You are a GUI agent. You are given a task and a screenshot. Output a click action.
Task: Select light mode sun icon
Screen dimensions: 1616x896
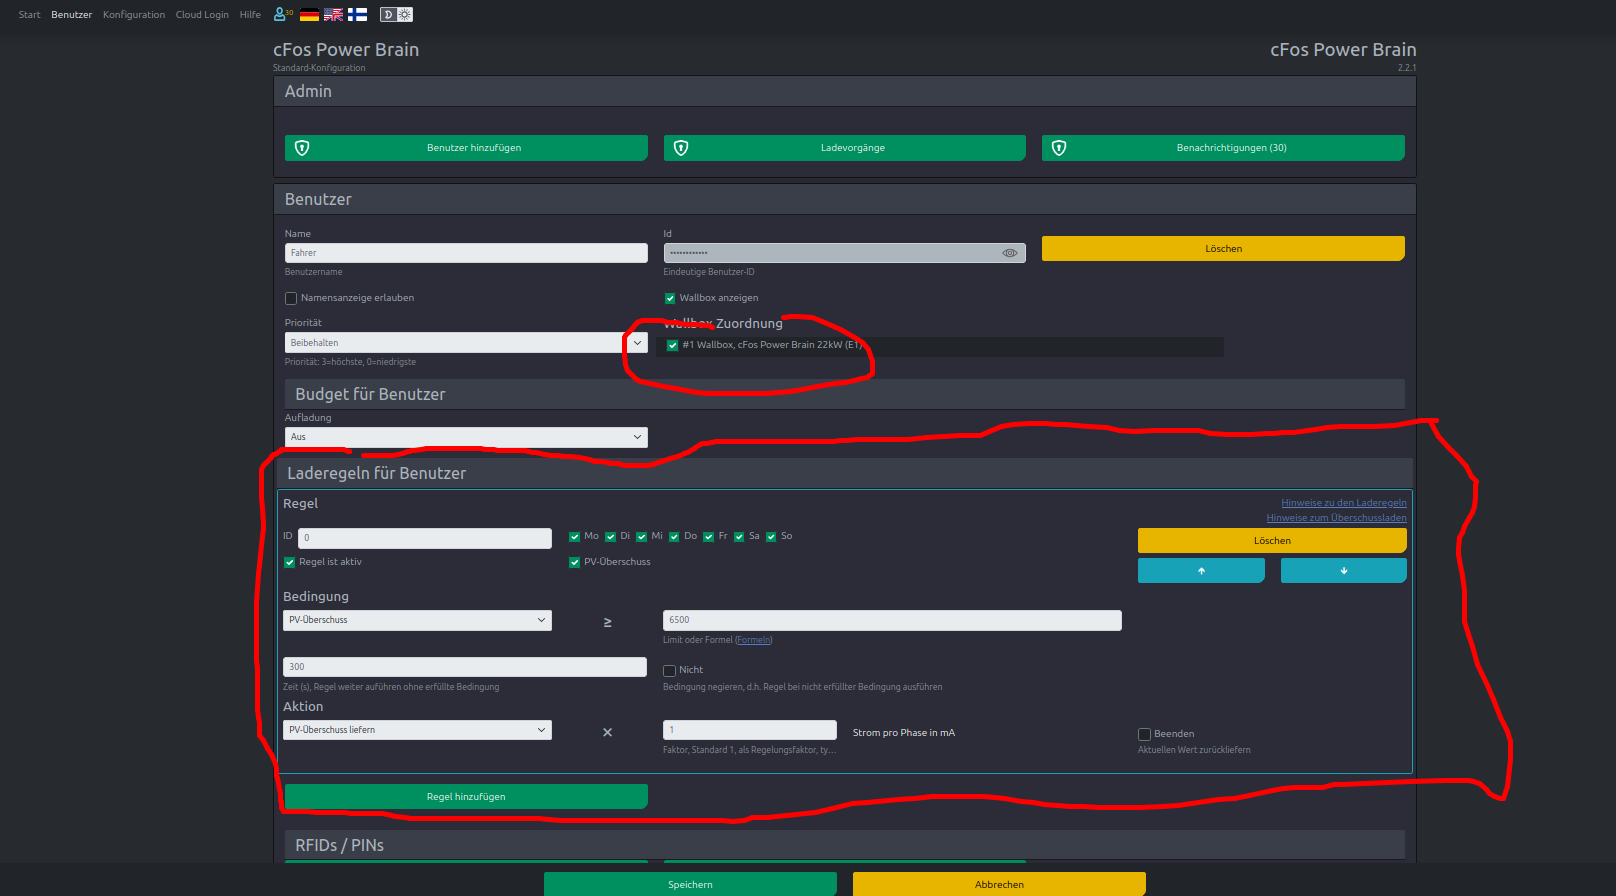tap(405, 14)
